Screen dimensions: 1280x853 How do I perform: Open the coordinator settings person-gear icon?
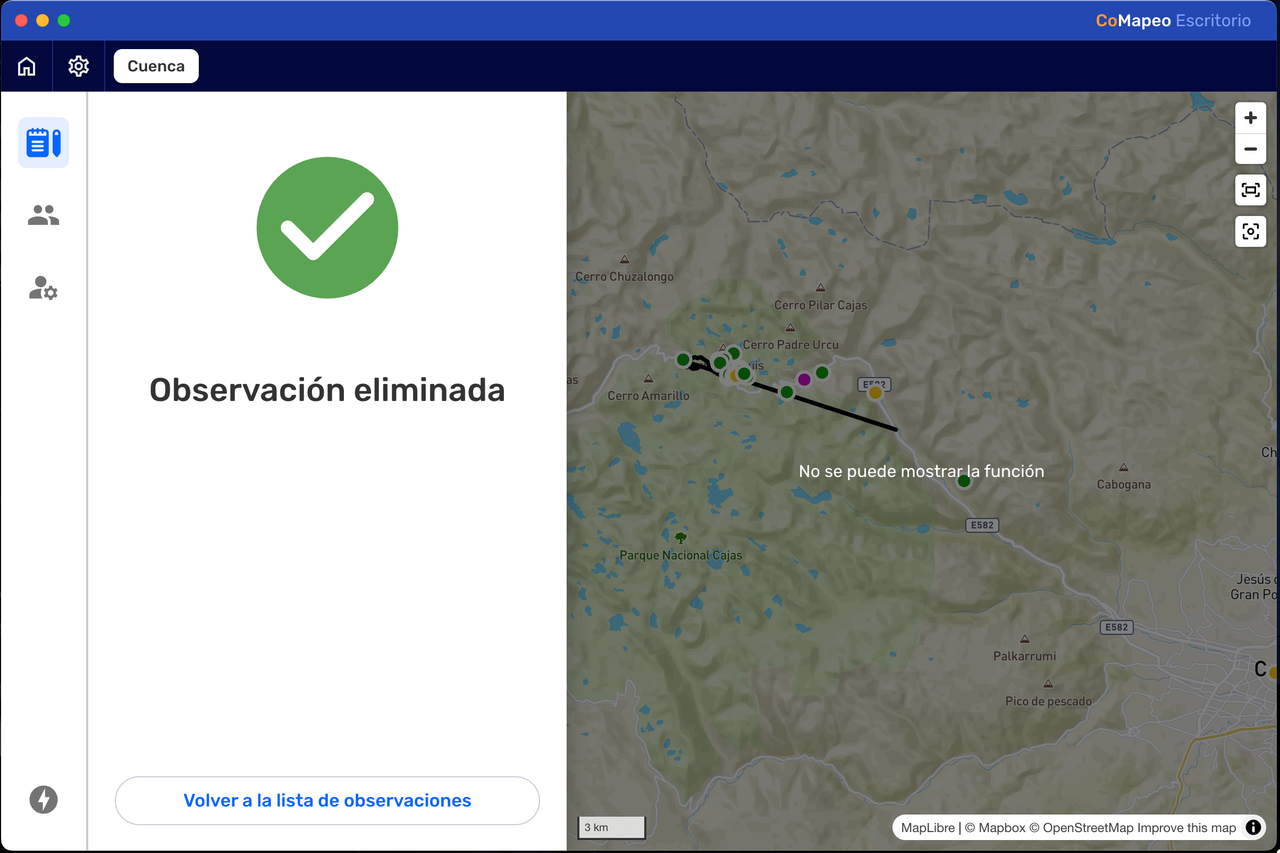pyautogui.click(x=44, y=289)
